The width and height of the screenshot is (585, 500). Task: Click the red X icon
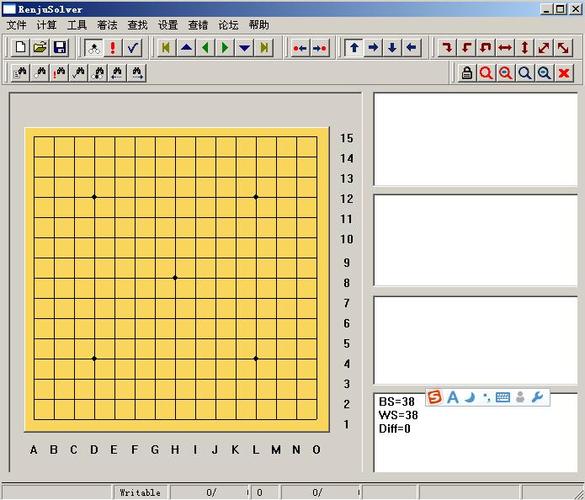click(564, 73)
